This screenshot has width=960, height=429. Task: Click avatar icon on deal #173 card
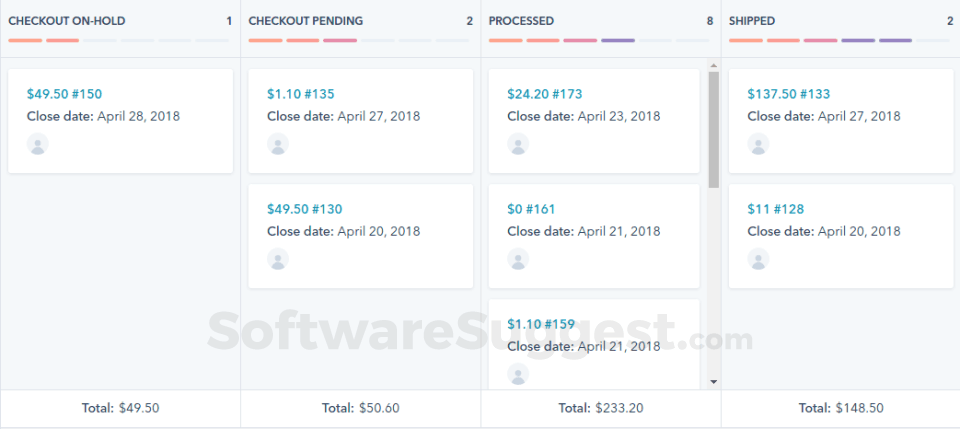tap(518, 144)
